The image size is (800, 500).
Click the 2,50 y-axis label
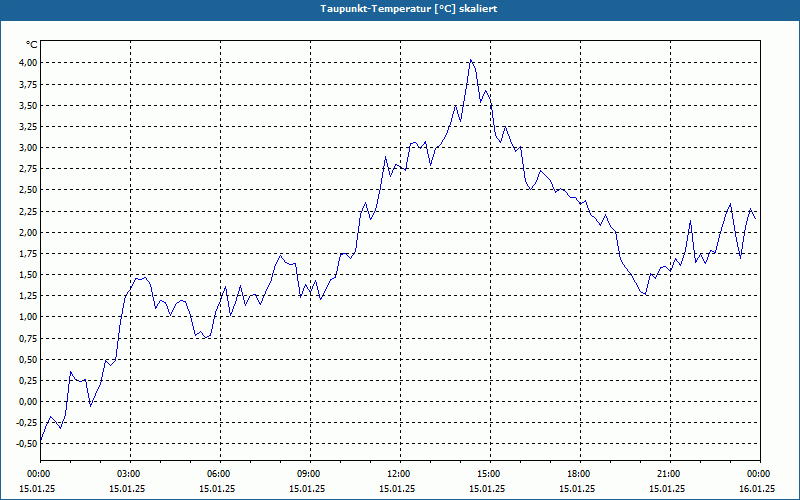(29, 190)
